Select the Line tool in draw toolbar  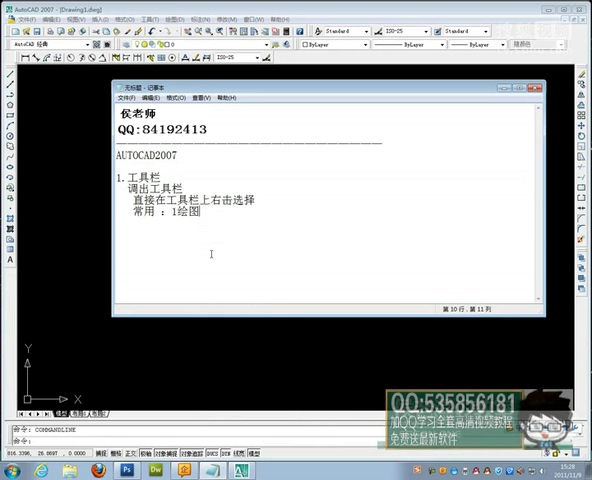click(x=10, y=74)
